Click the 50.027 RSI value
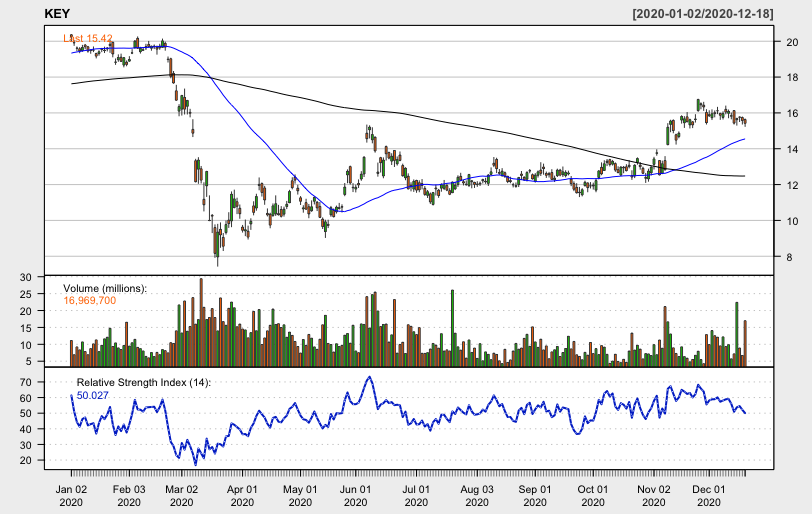This screenshot has width=812, height=514. point(93,396)
